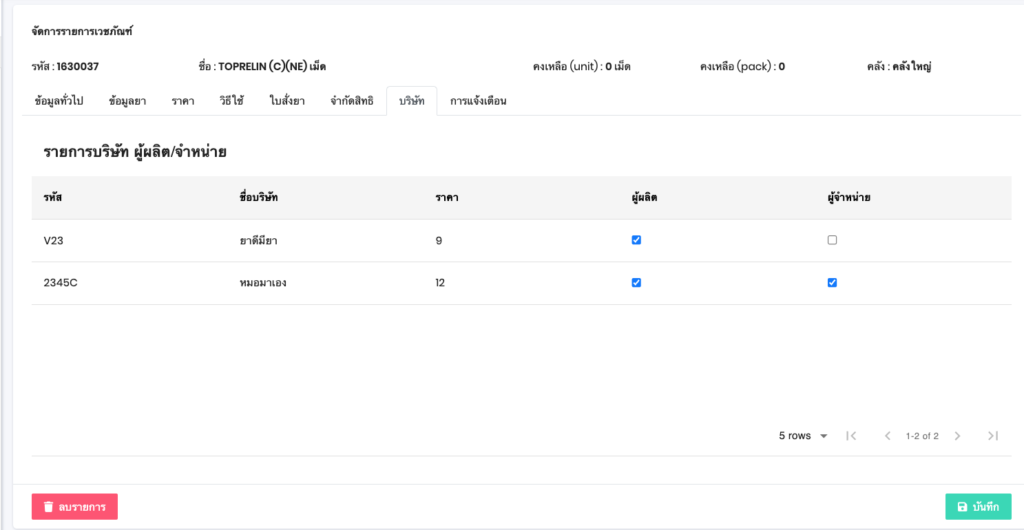The height and width of the screenshot is (530, 1024).
Task: Switch to the ใบสั่งยา tab
Action: click(x=287, y=101)
